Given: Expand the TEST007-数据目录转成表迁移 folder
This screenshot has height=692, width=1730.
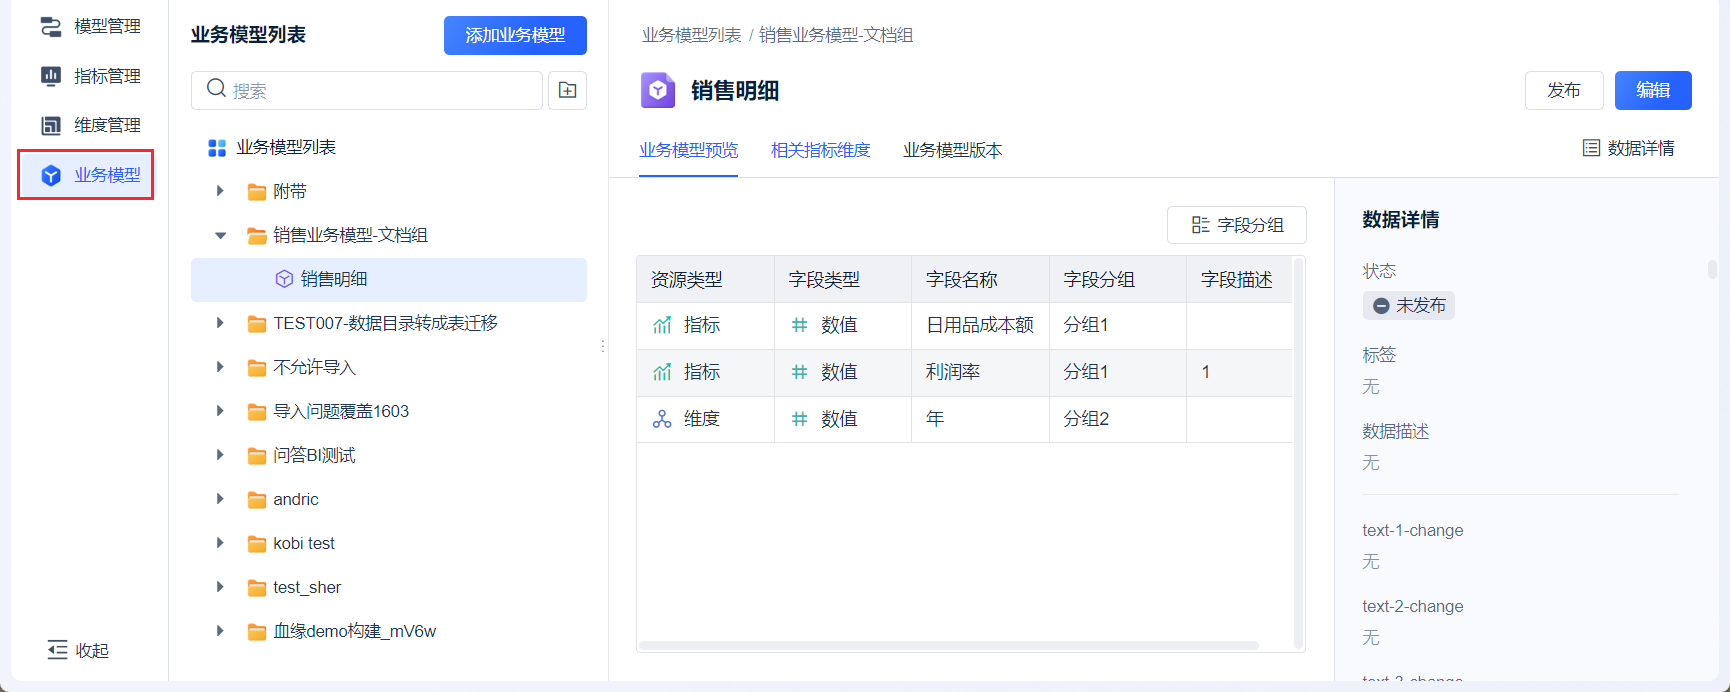Looking at the screenshot, I should [x=220, y=323].
